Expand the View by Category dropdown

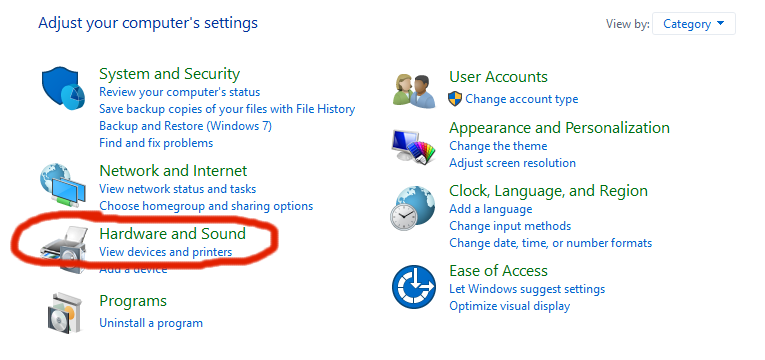(x=693, y=23)
